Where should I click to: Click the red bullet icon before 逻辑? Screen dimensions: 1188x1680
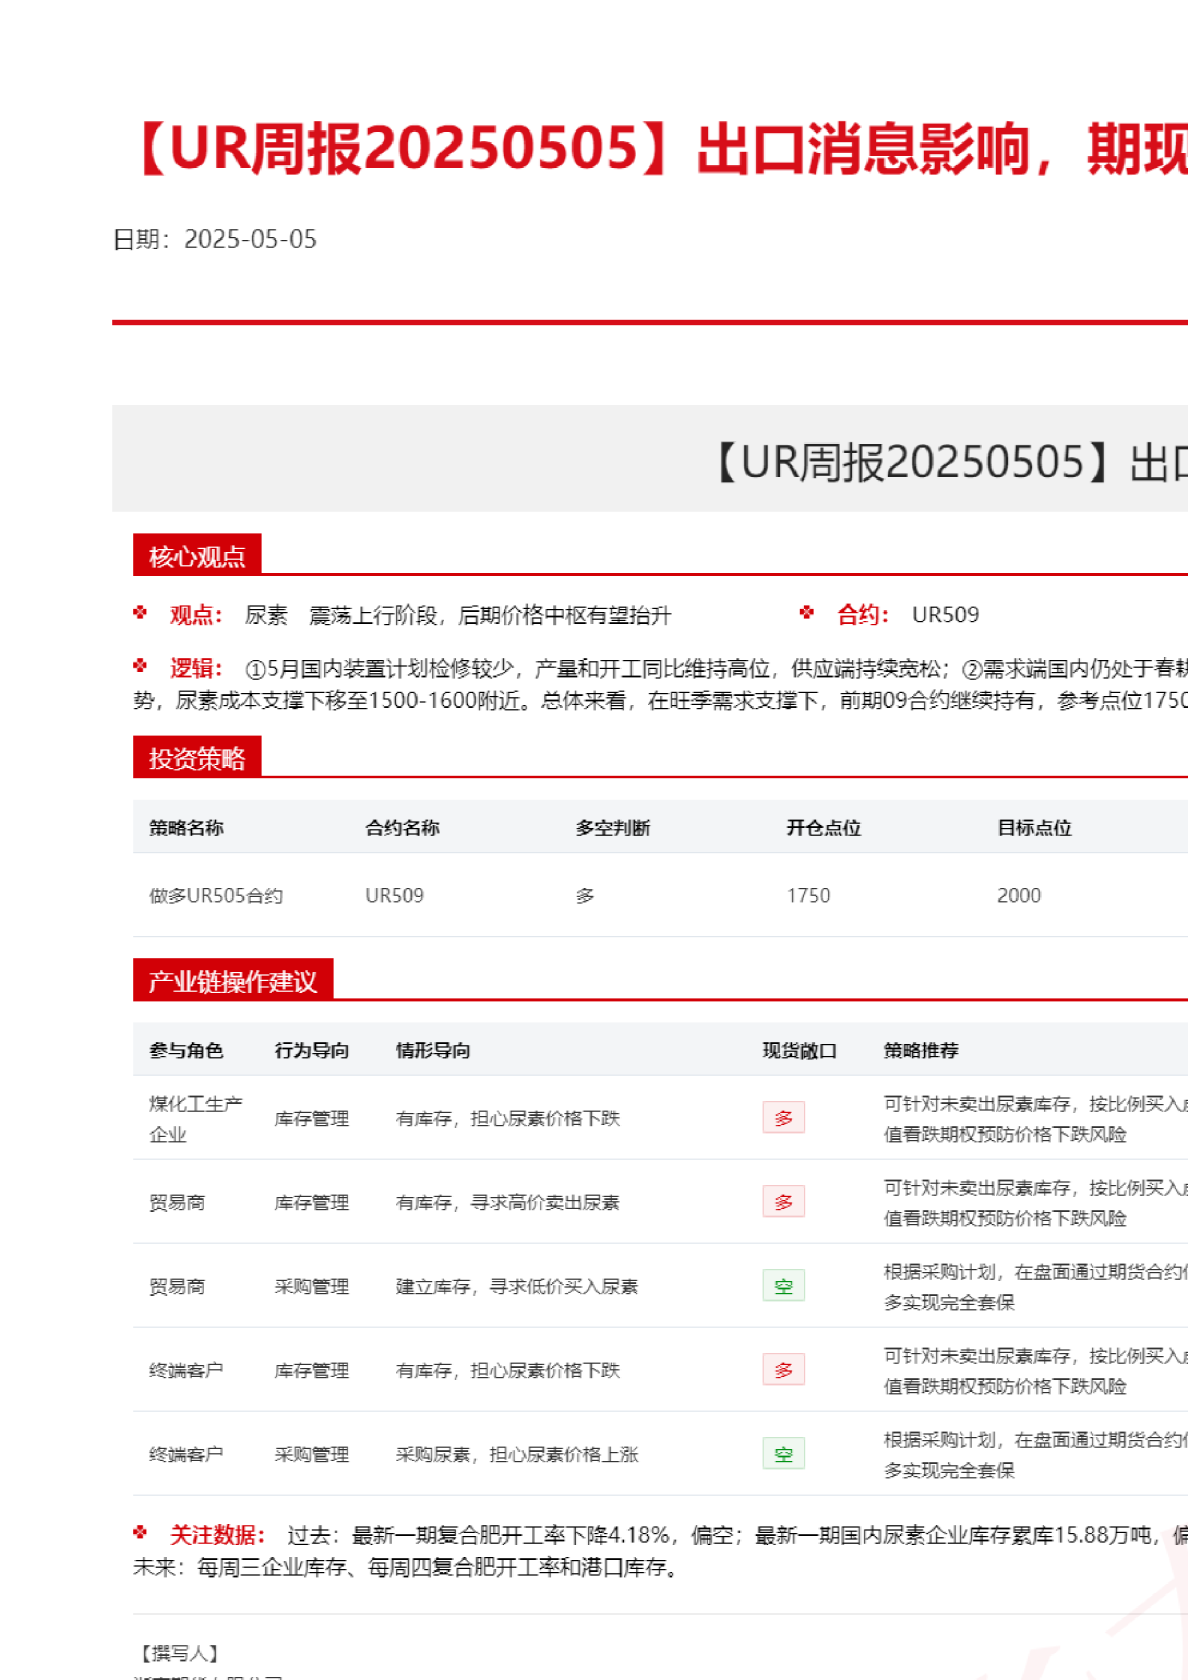click(x=140, y=666)
